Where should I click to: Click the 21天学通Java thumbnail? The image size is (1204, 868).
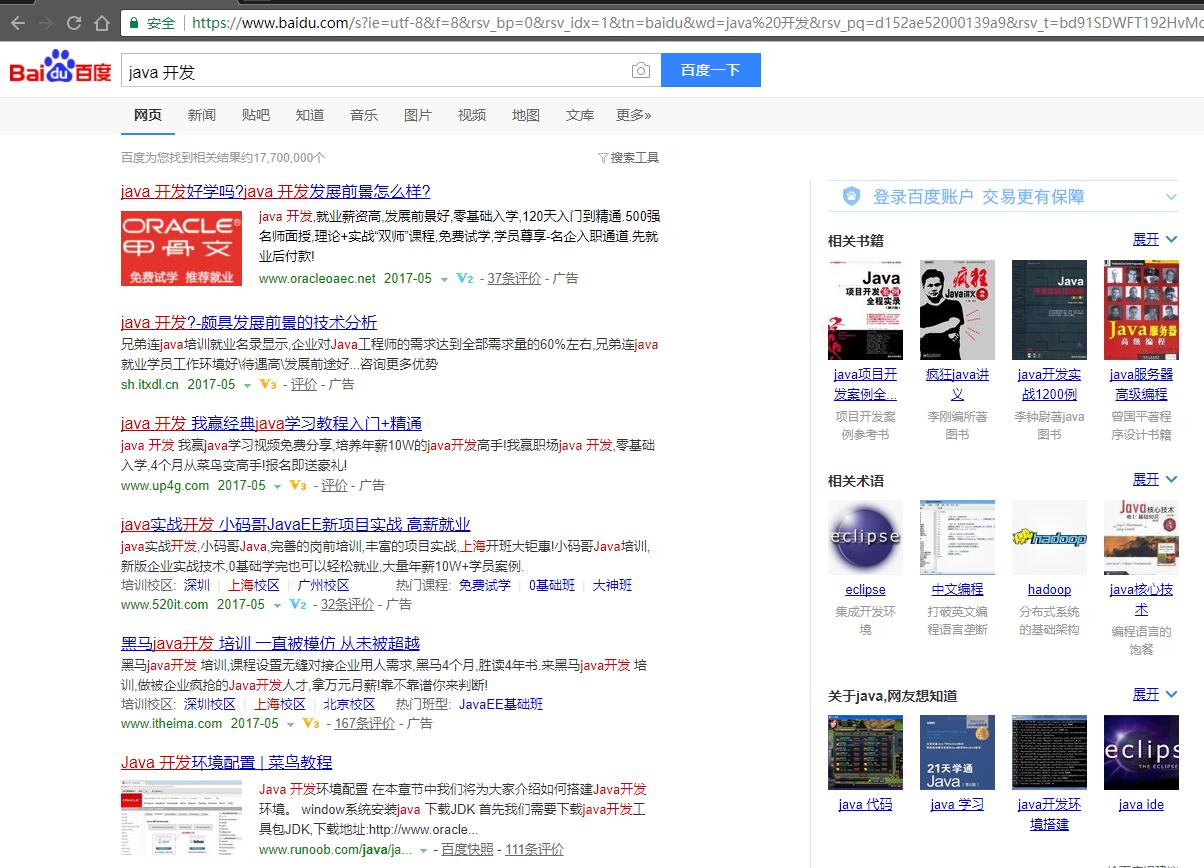[957, 752]
